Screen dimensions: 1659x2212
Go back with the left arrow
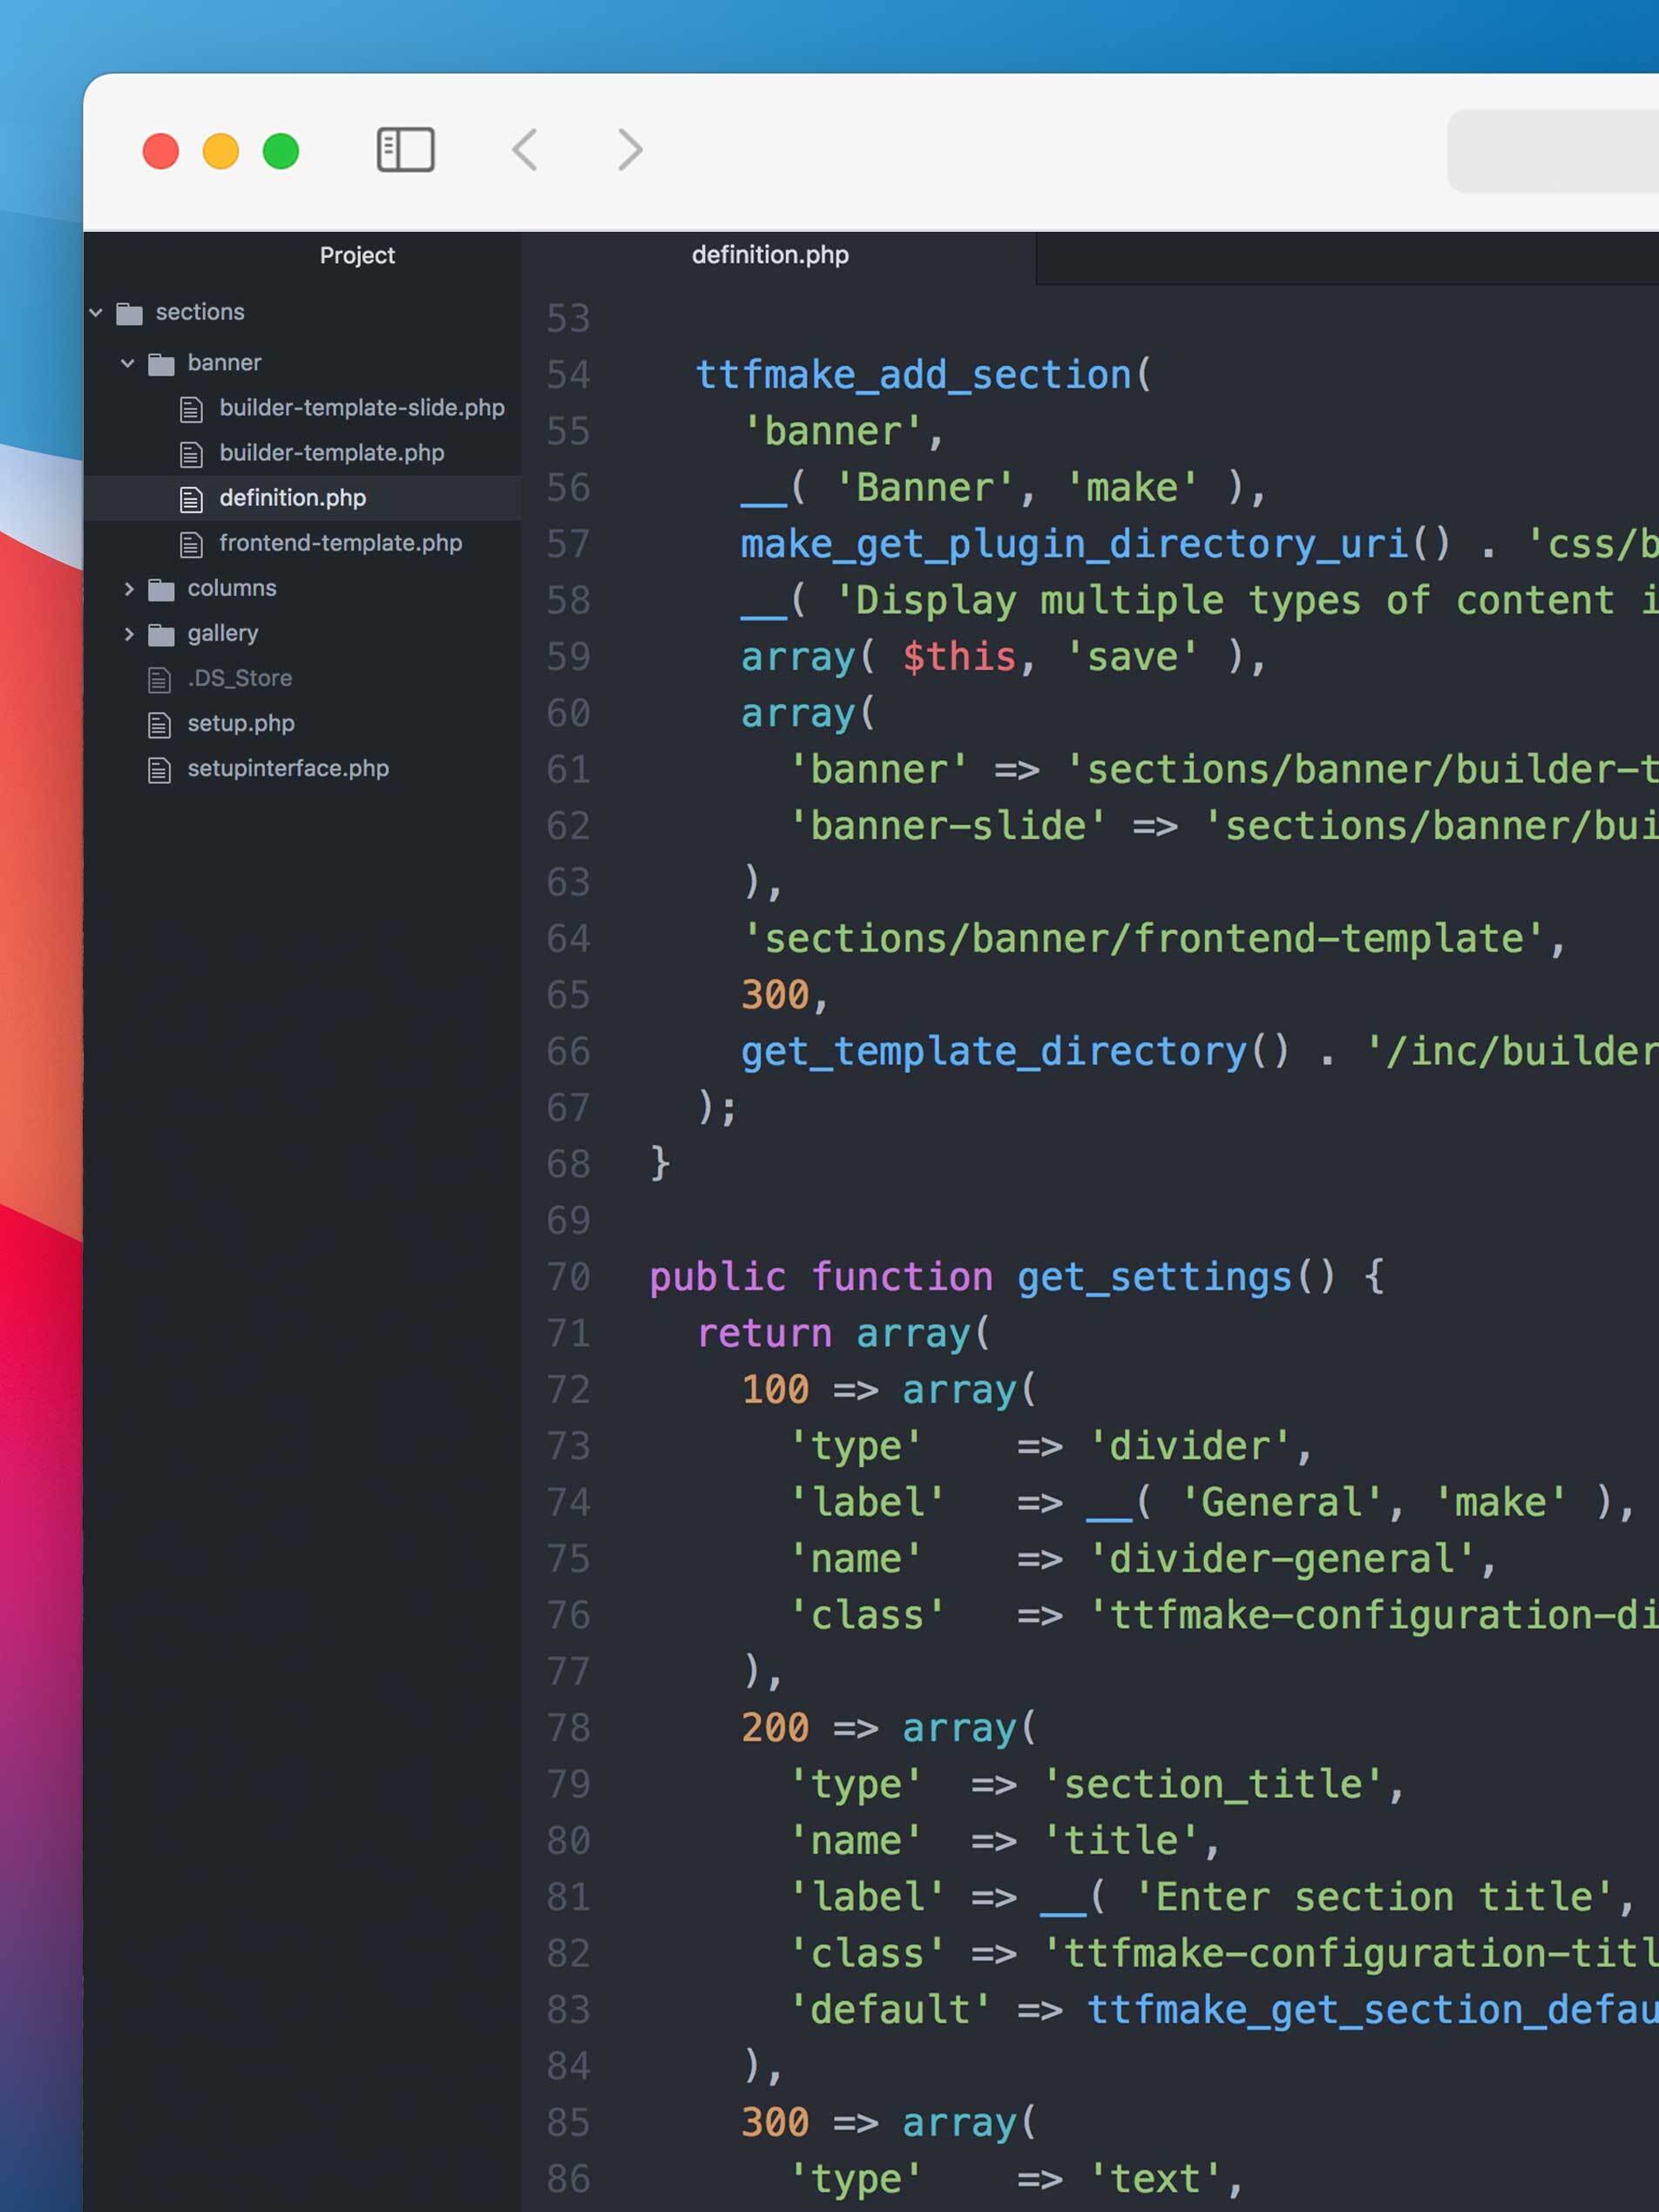point(525,150)
